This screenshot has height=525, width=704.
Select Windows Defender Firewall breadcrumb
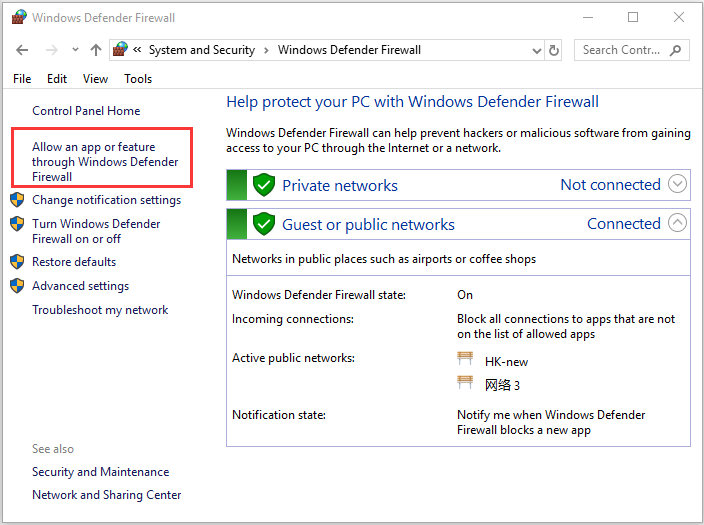349,50
